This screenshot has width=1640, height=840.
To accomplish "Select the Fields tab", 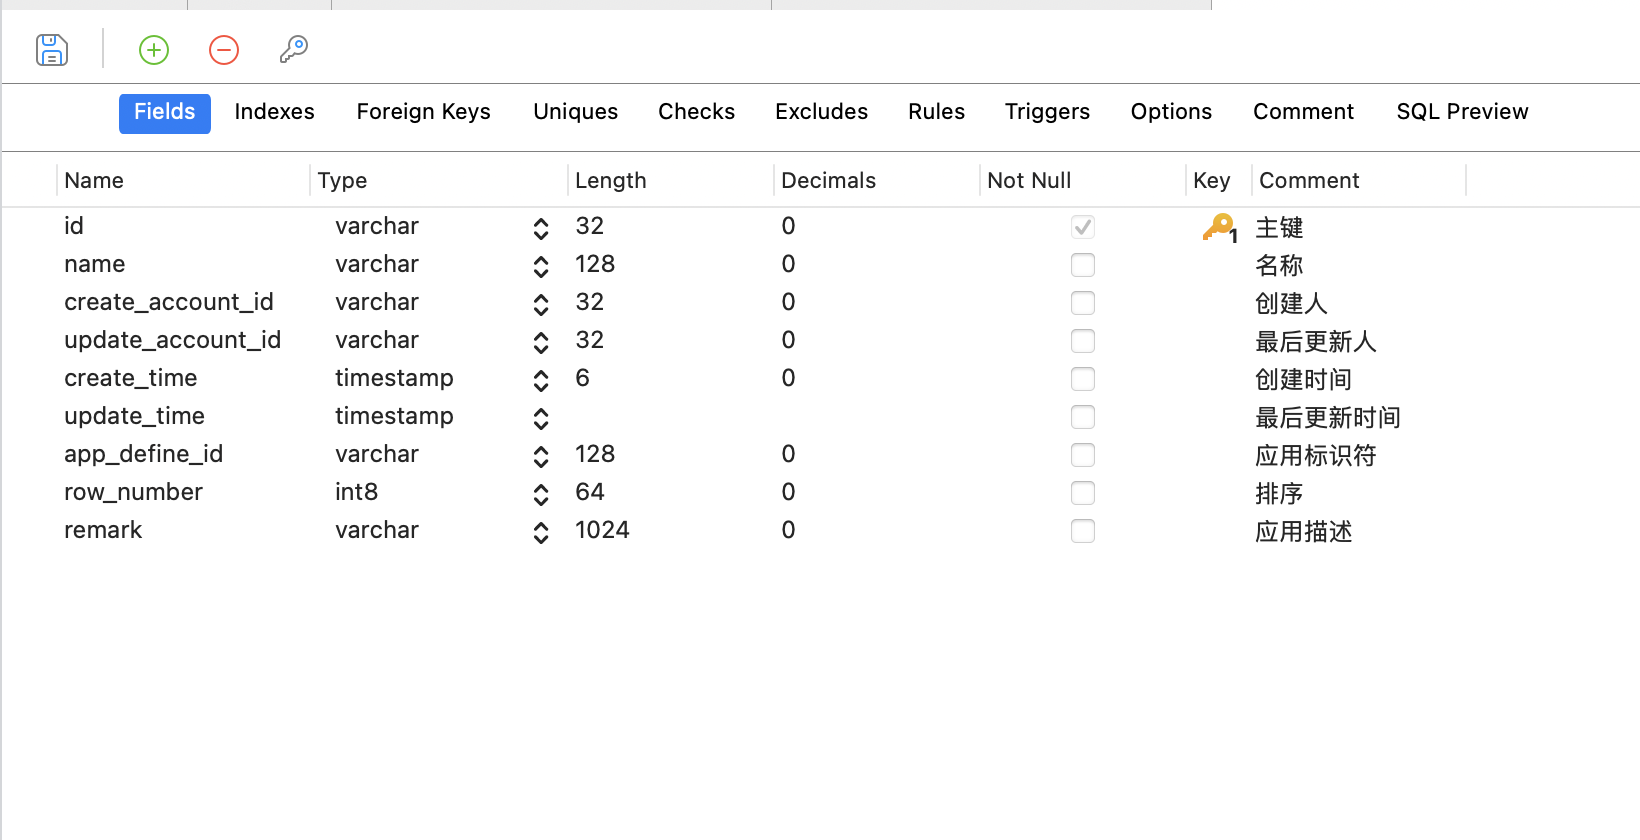I will pos(165,113).
